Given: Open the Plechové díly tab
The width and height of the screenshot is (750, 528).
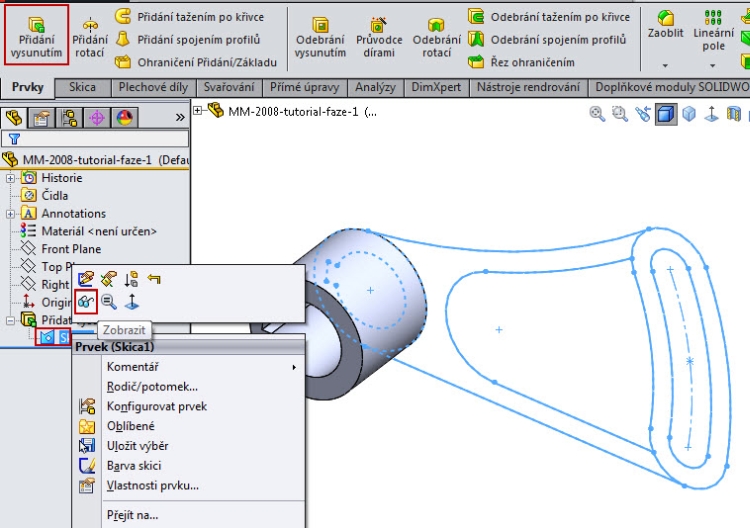Looking at the screenshot, I should click(x=153, y=88).
